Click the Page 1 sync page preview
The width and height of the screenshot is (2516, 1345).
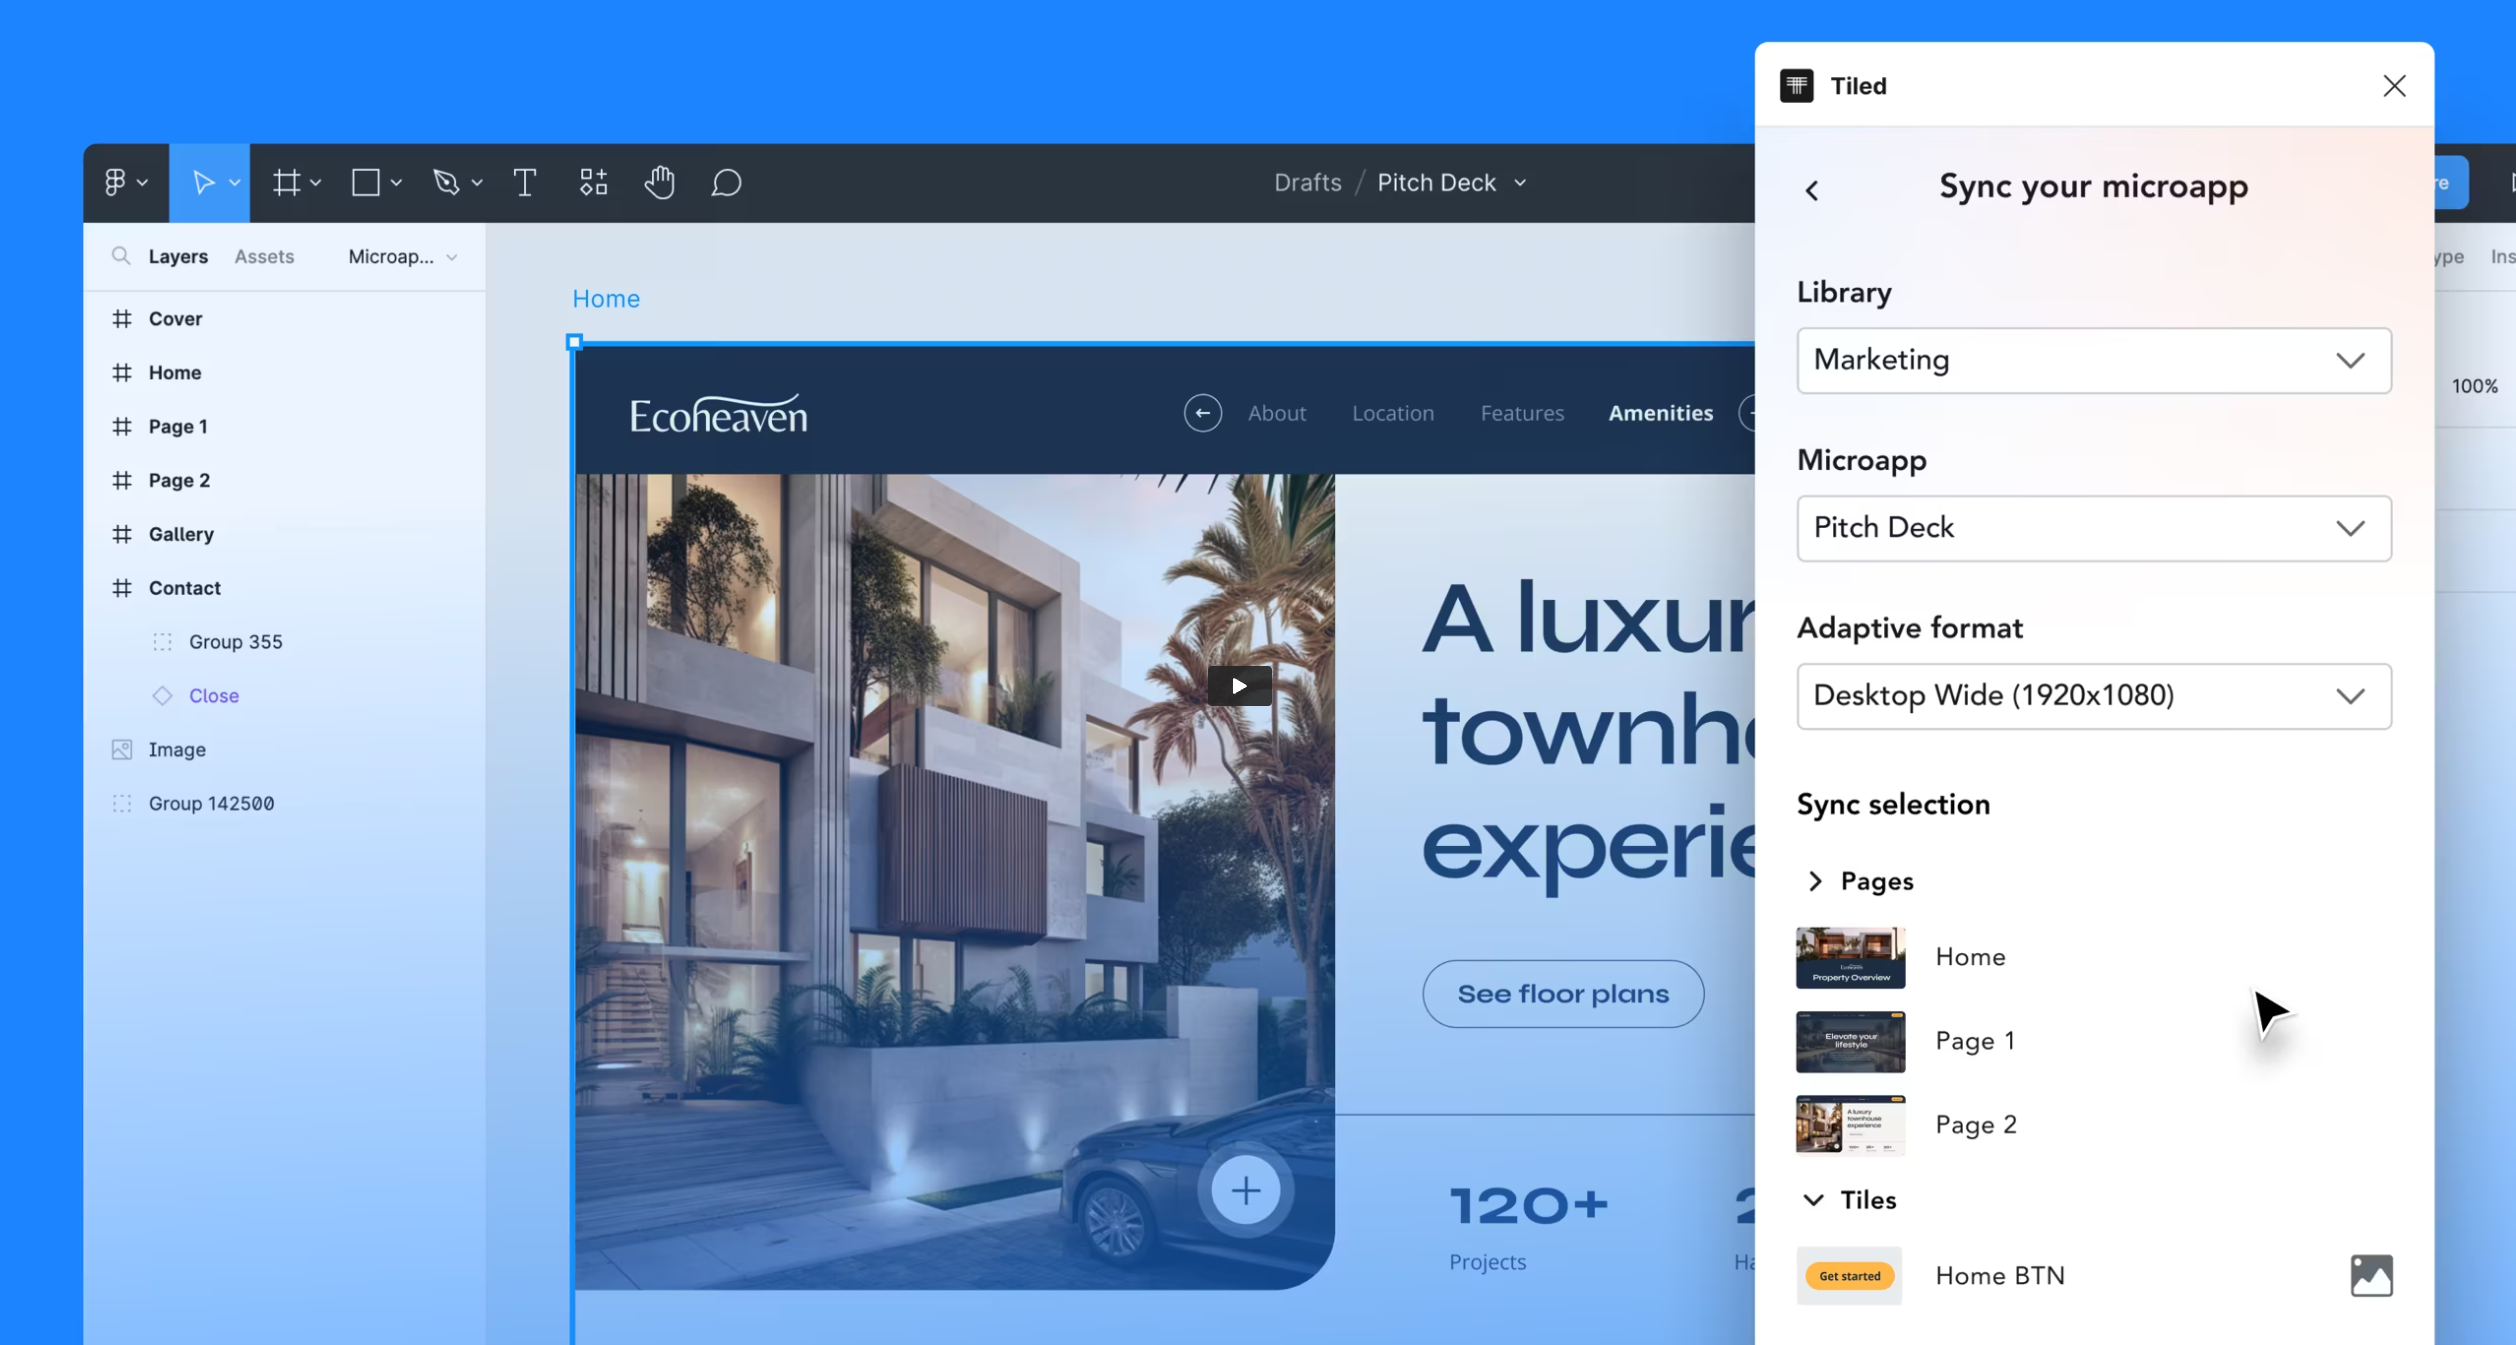pyautogui.click(x=1849, y=1040)
